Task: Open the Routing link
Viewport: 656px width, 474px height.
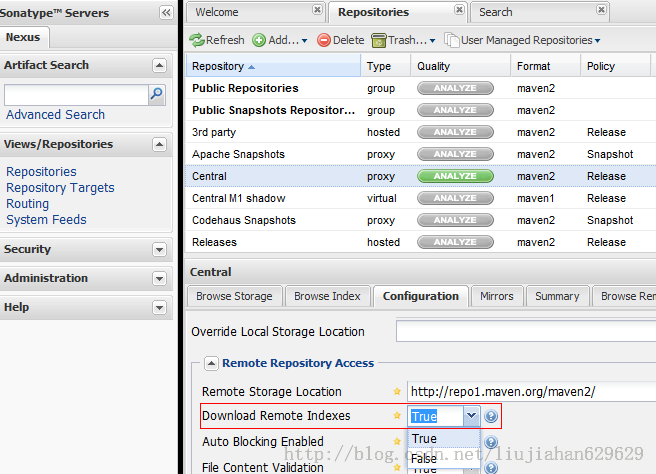Action: point(27,204)
